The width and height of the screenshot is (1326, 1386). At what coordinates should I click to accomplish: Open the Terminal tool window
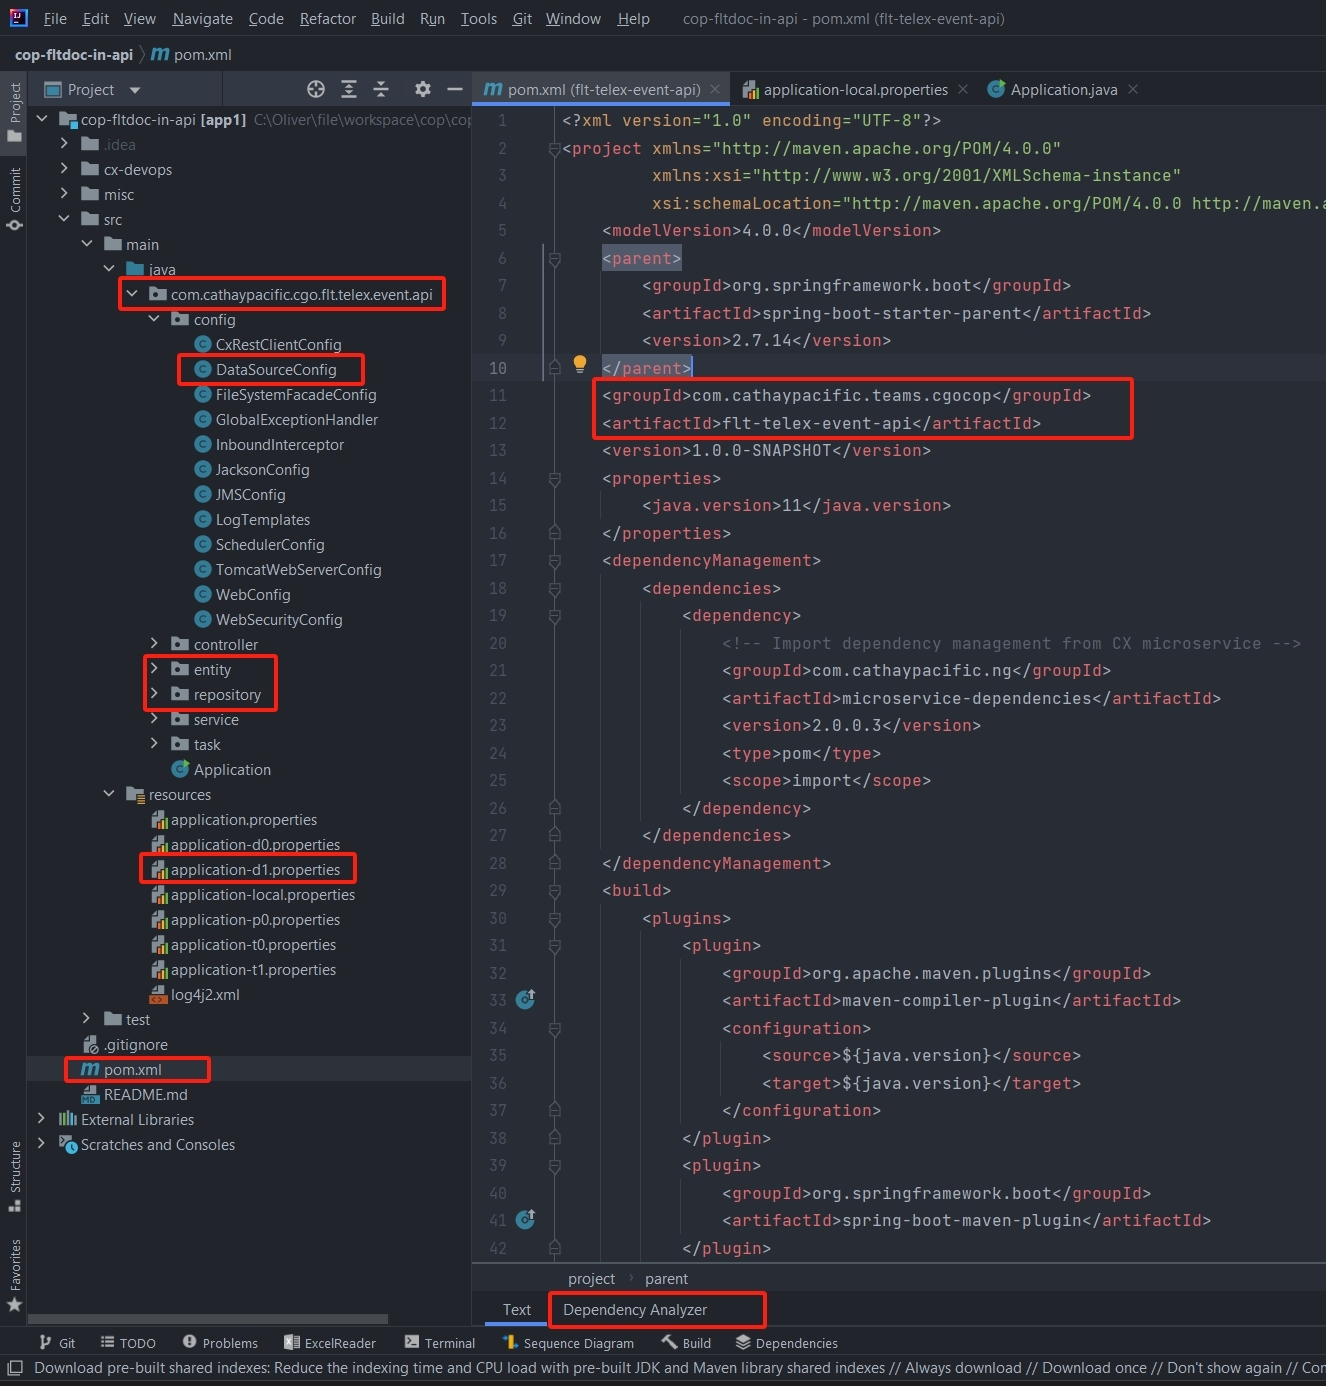(x=440, y=1343)
